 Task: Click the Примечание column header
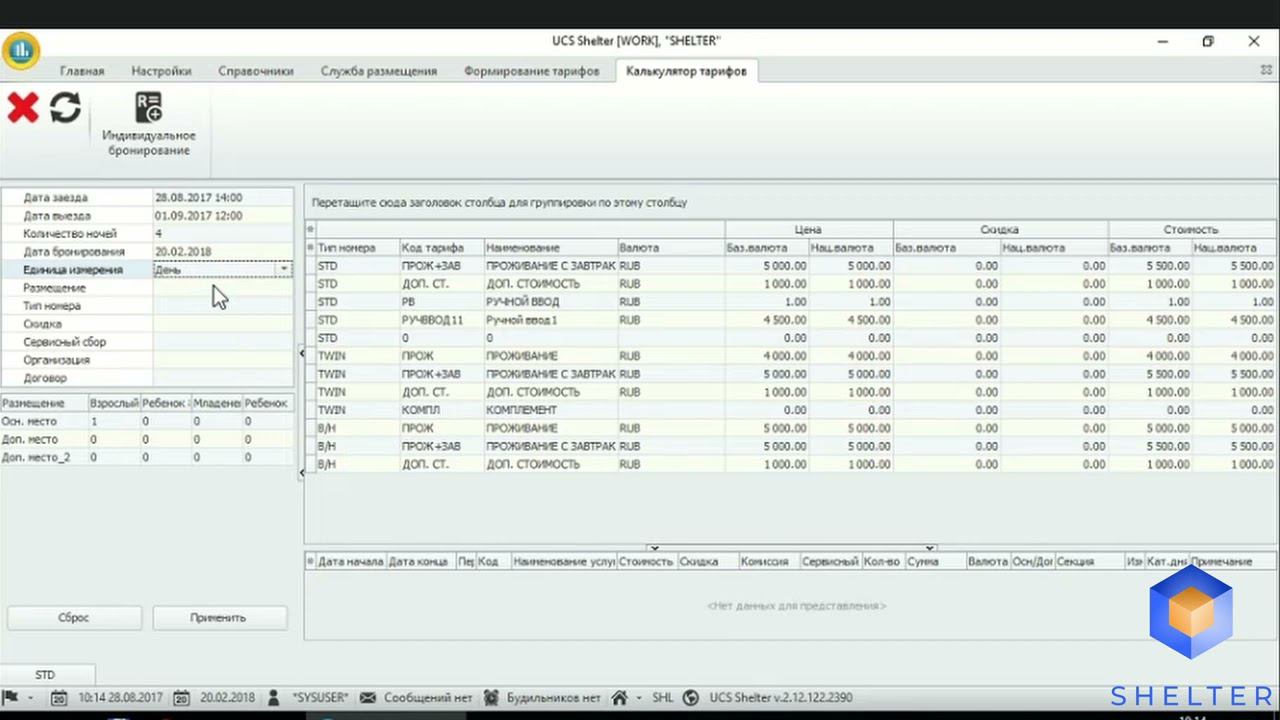click(x=1233, y=561)
